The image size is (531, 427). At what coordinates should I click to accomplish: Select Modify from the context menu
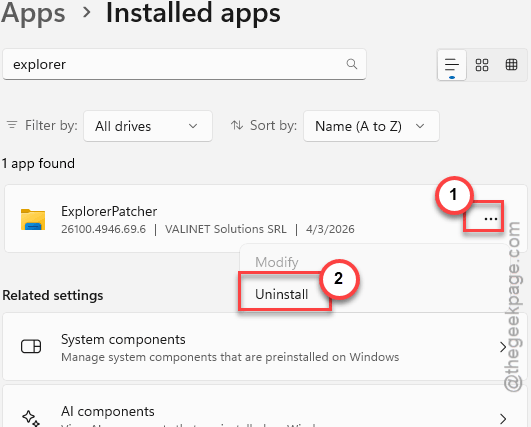(277, 262)
